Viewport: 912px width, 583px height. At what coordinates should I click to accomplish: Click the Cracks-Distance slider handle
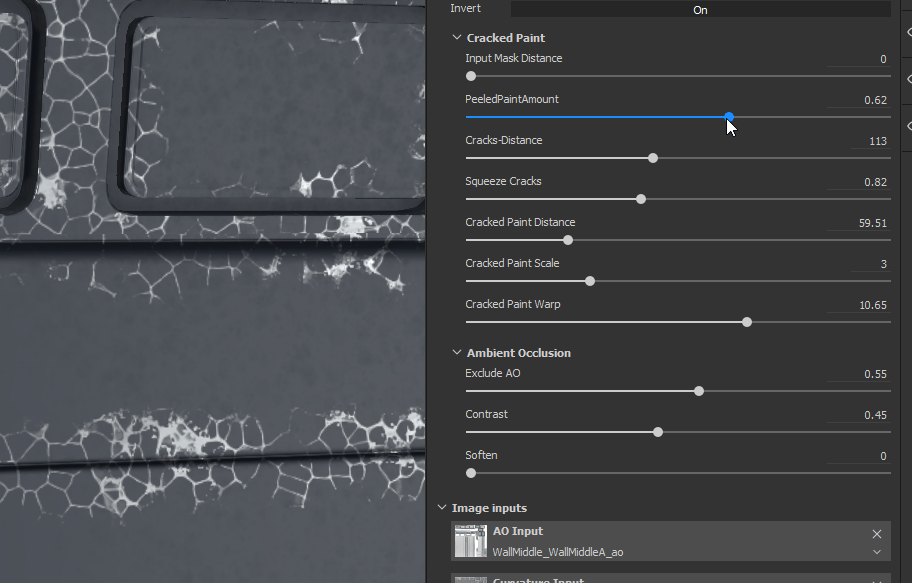(653, 158)
